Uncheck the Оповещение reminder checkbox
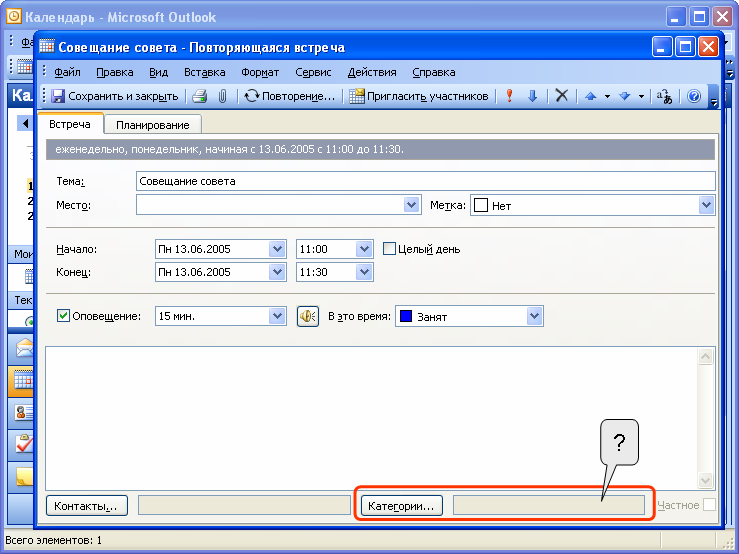Viewport: 739px width, 554px height. [63, 315]
